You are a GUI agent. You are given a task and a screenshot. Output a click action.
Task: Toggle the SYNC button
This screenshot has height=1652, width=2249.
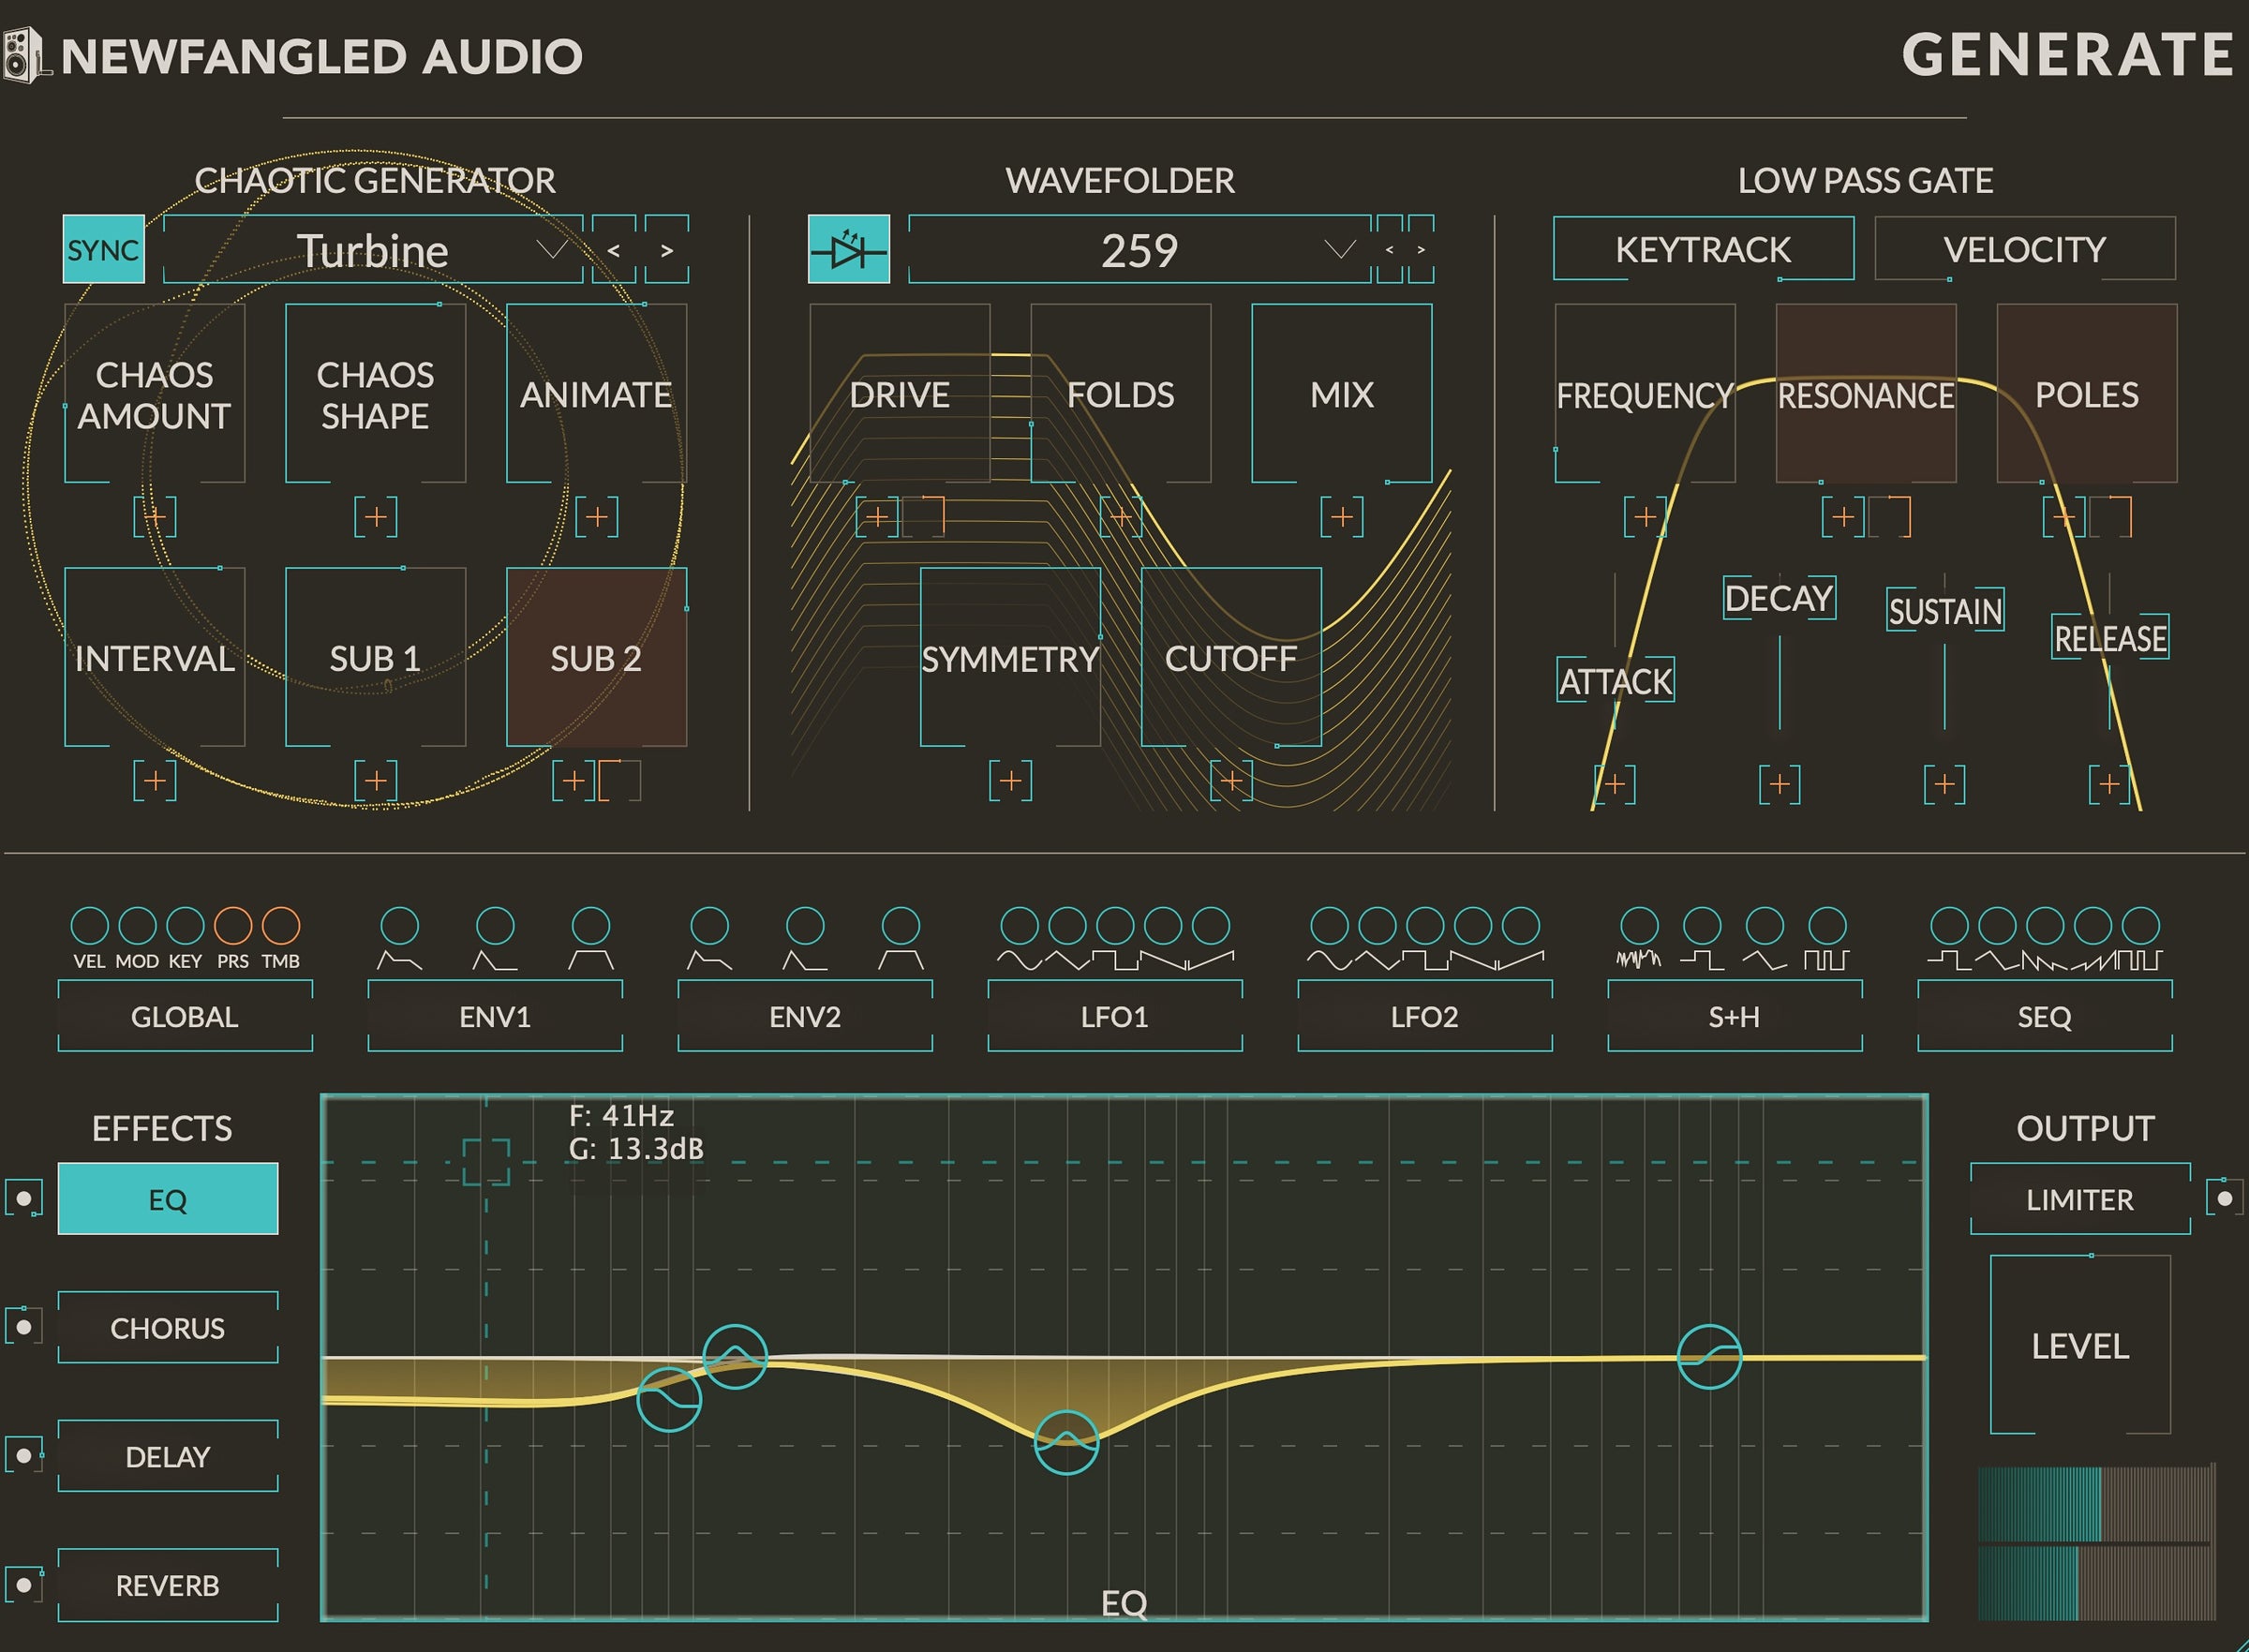click(x=103, y=249)
